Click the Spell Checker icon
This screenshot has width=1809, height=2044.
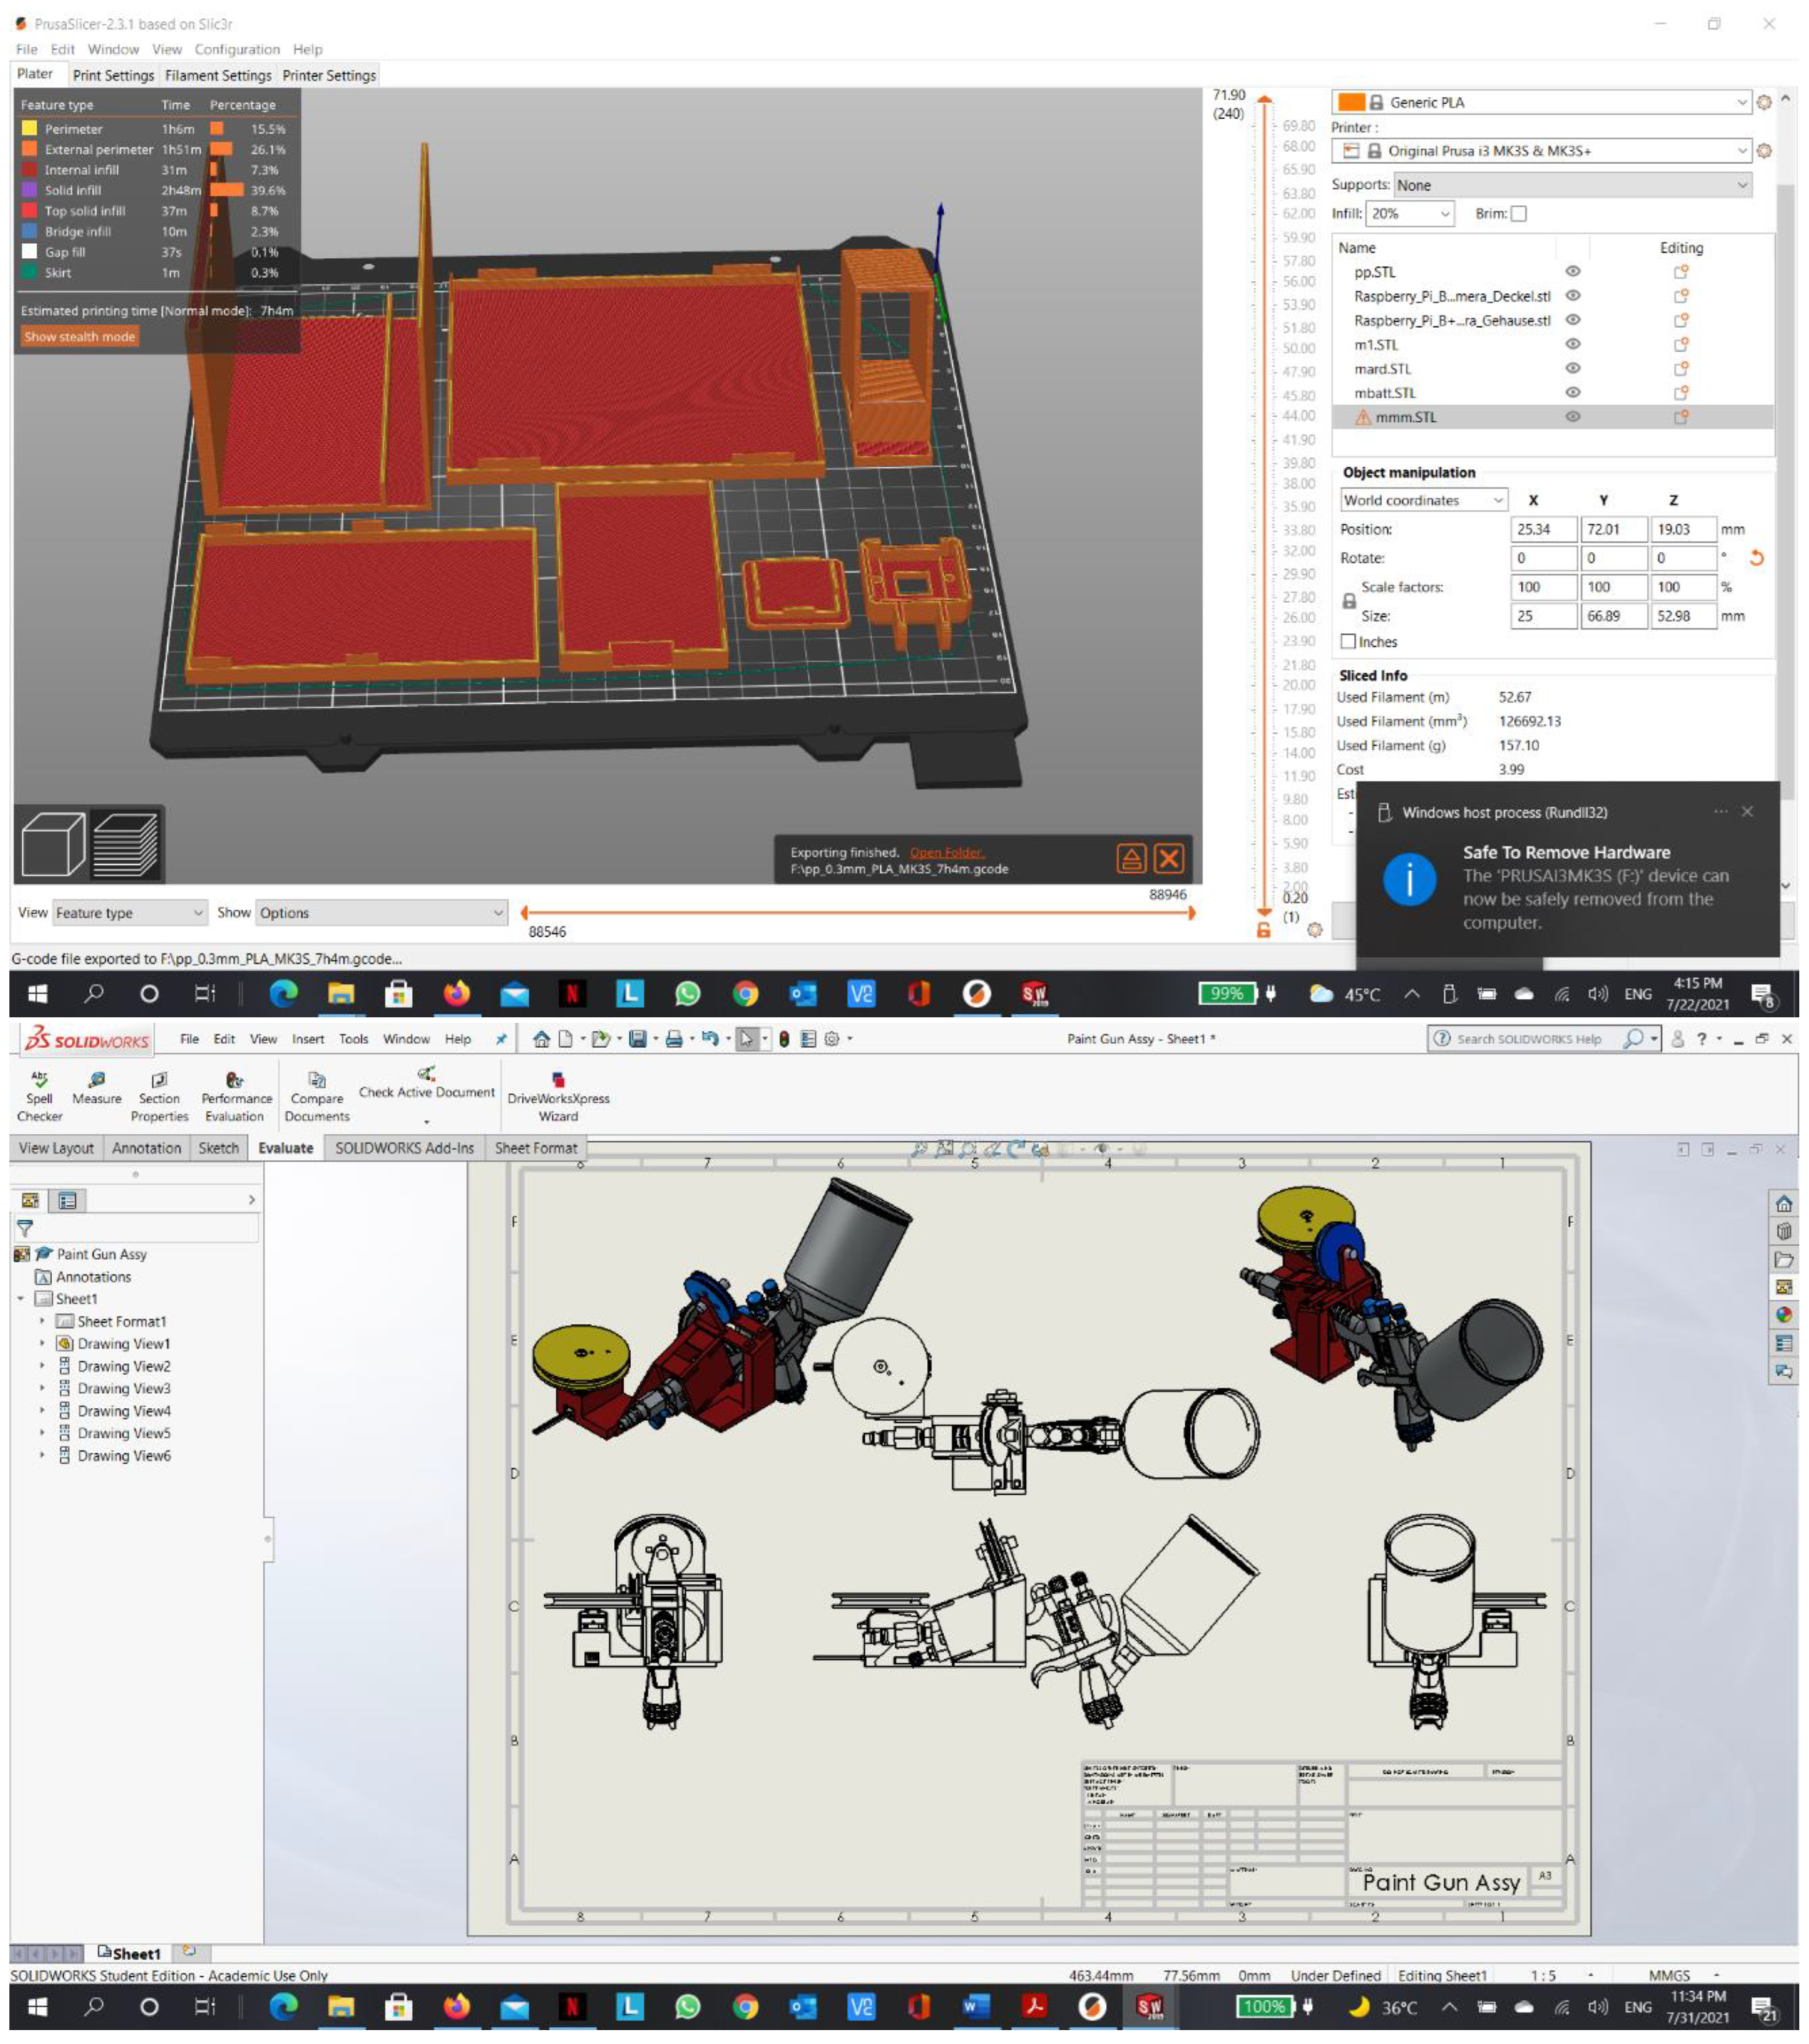(39, 1079)
